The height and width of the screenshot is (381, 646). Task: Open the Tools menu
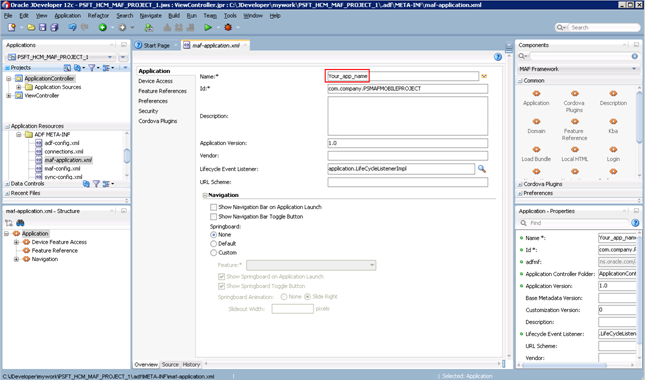(x=230, y=16)
